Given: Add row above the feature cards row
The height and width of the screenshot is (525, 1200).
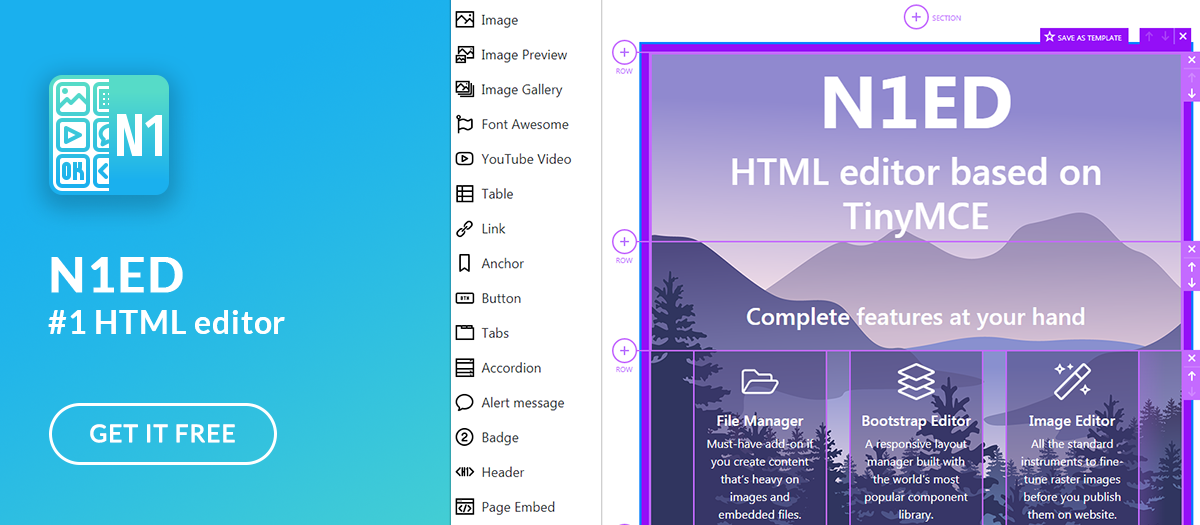Looking at the screenshot, I should 624,351.
